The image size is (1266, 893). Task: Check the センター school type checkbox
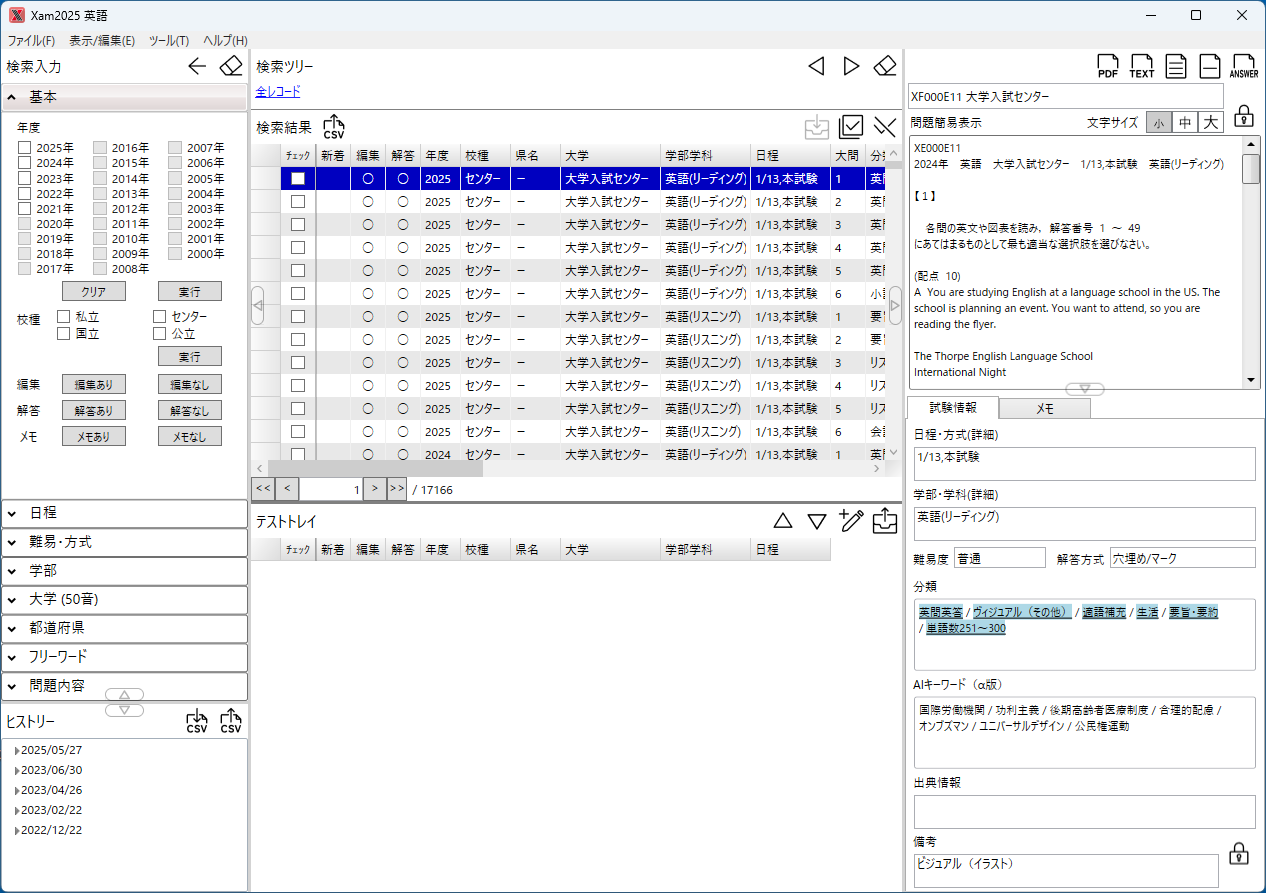(x=159, y=317)
